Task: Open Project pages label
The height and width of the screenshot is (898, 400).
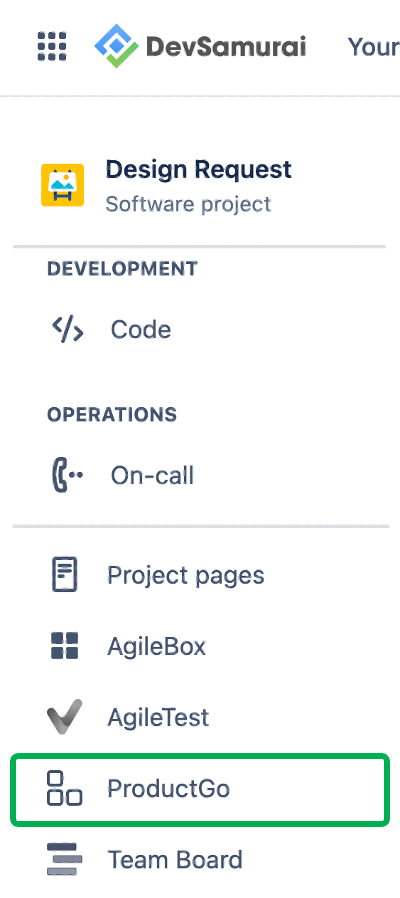Action: [186, 575]
